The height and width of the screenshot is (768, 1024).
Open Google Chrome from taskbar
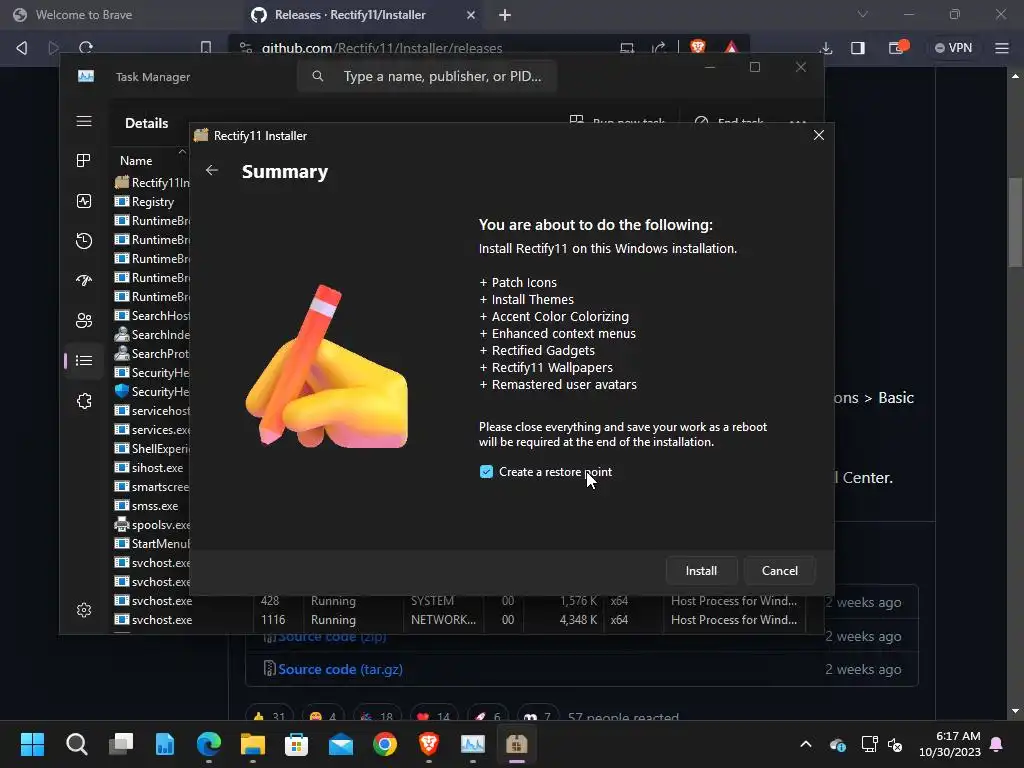385,744
